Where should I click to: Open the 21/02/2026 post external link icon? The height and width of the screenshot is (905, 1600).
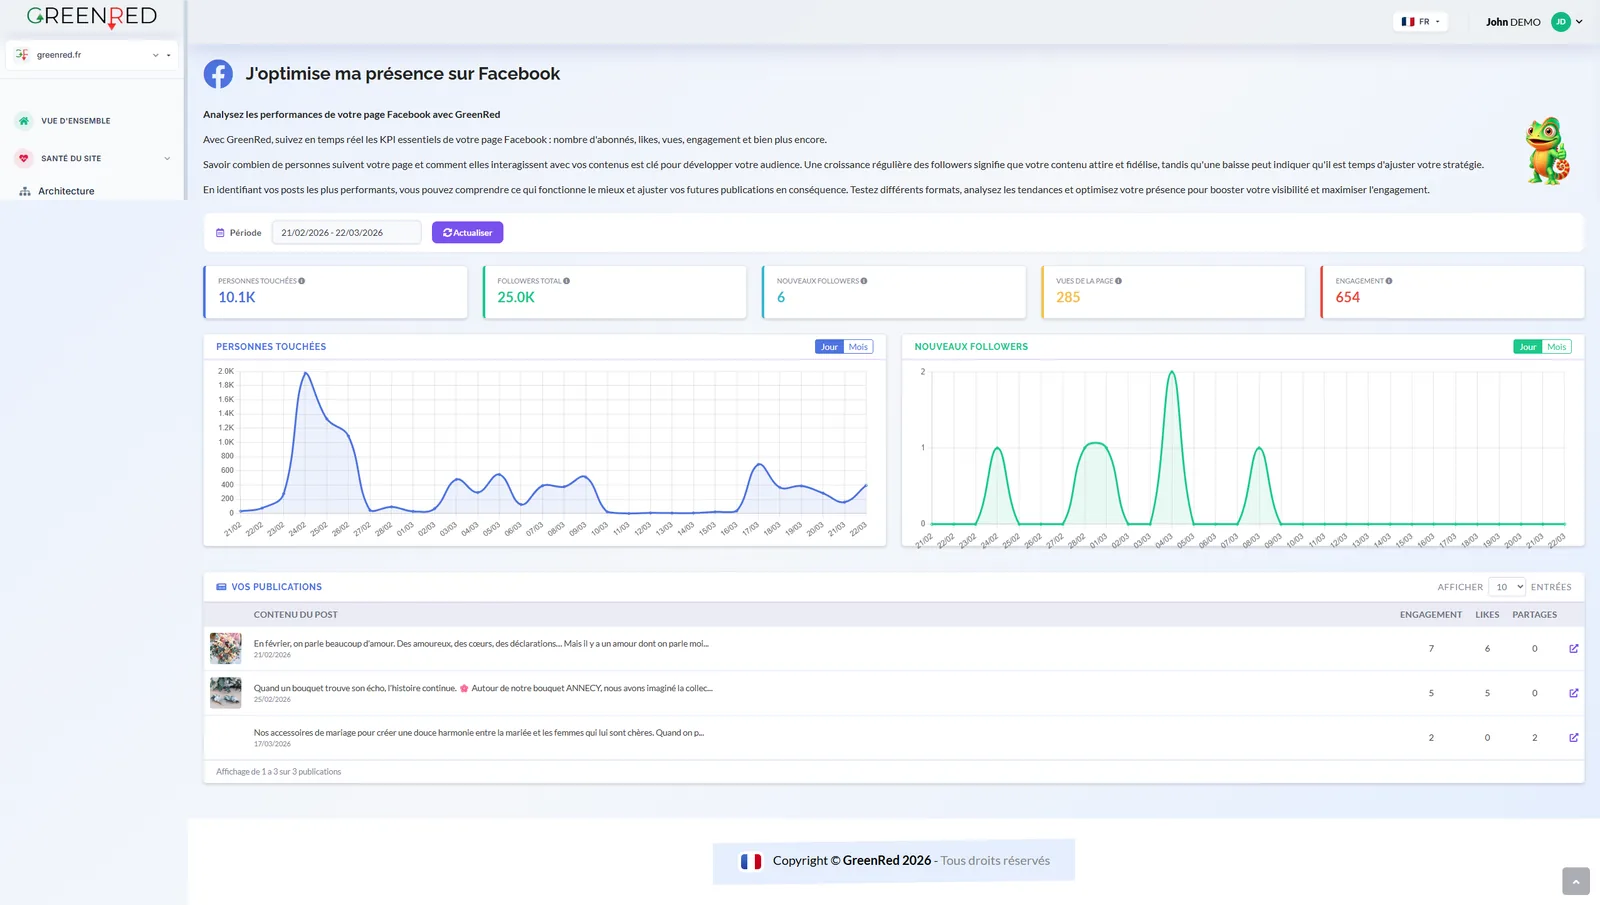(x=1574, y=649)
